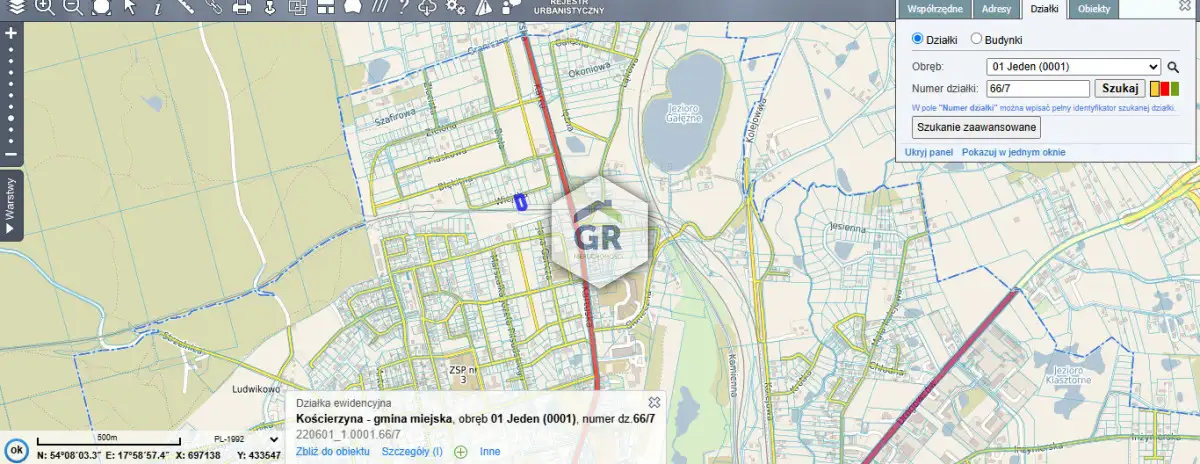Click the zoom in magnifier tool
The height and width of the screenshot is (464, 1200).
coord(45,7)
